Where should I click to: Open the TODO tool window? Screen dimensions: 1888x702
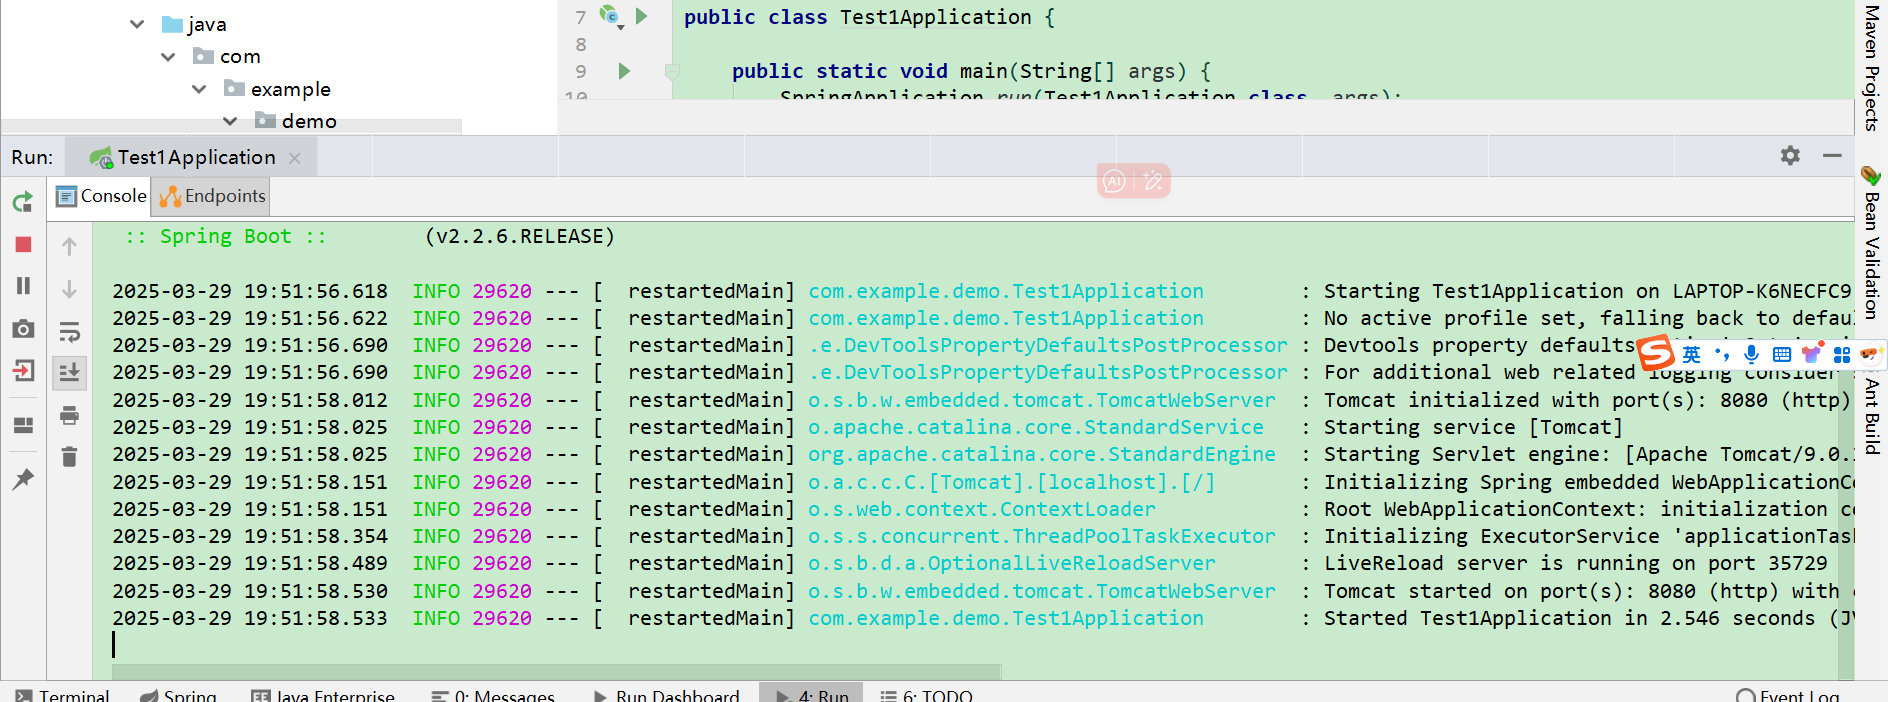[926, 694]
